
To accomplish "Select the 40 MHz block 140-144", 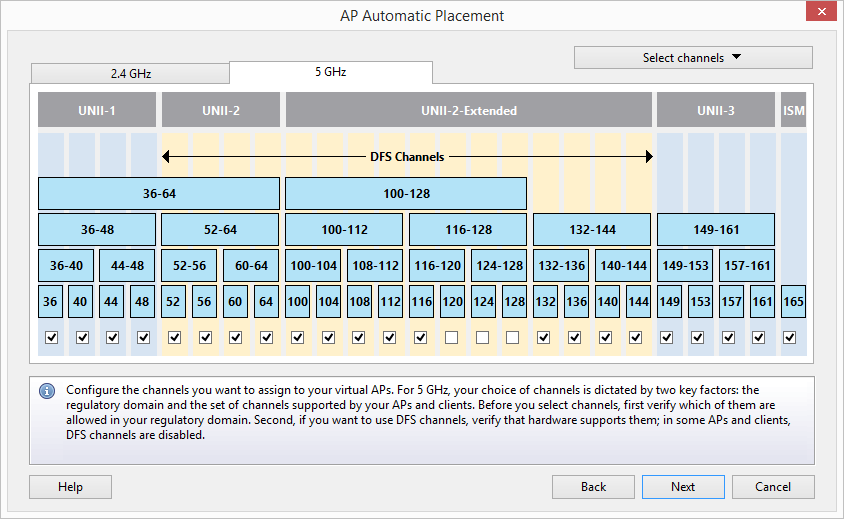I will click(x=623, y=265).
